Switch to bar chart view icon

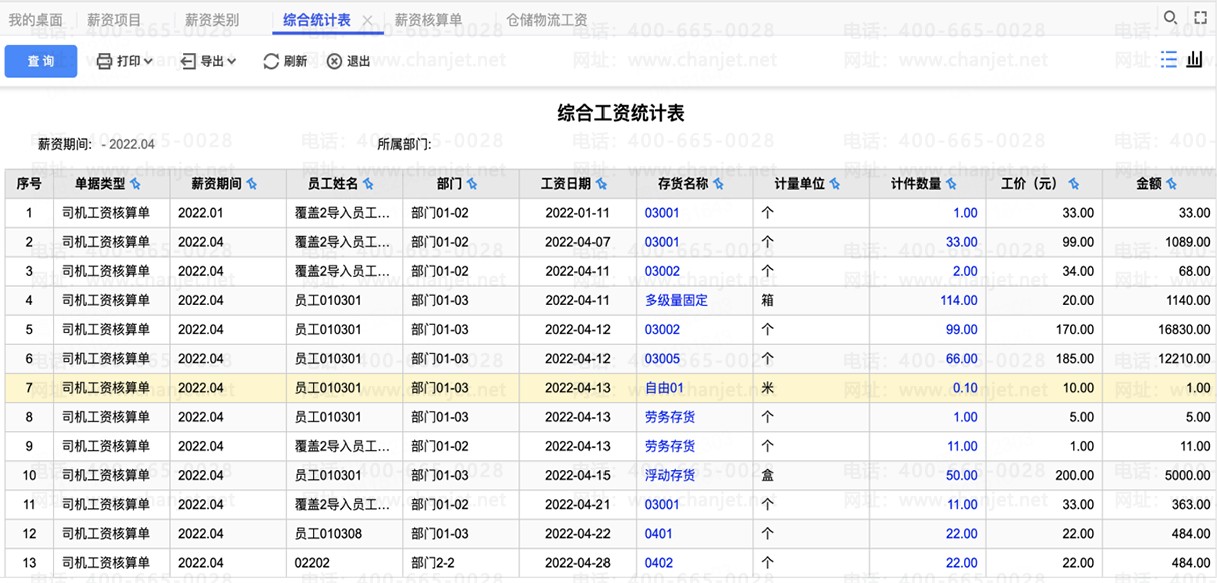1195,60
